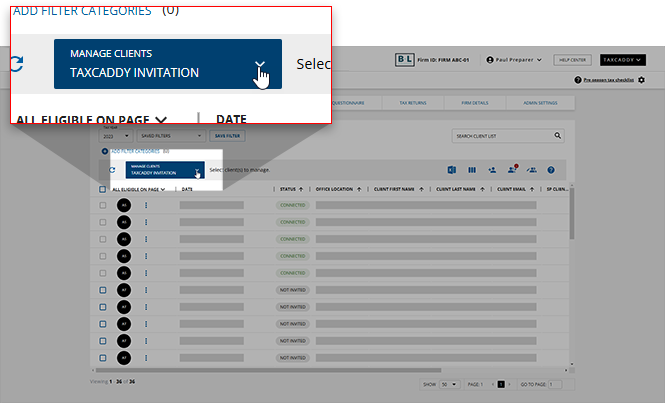Click the AF avatar in the first NOT INVITED row

124,290
